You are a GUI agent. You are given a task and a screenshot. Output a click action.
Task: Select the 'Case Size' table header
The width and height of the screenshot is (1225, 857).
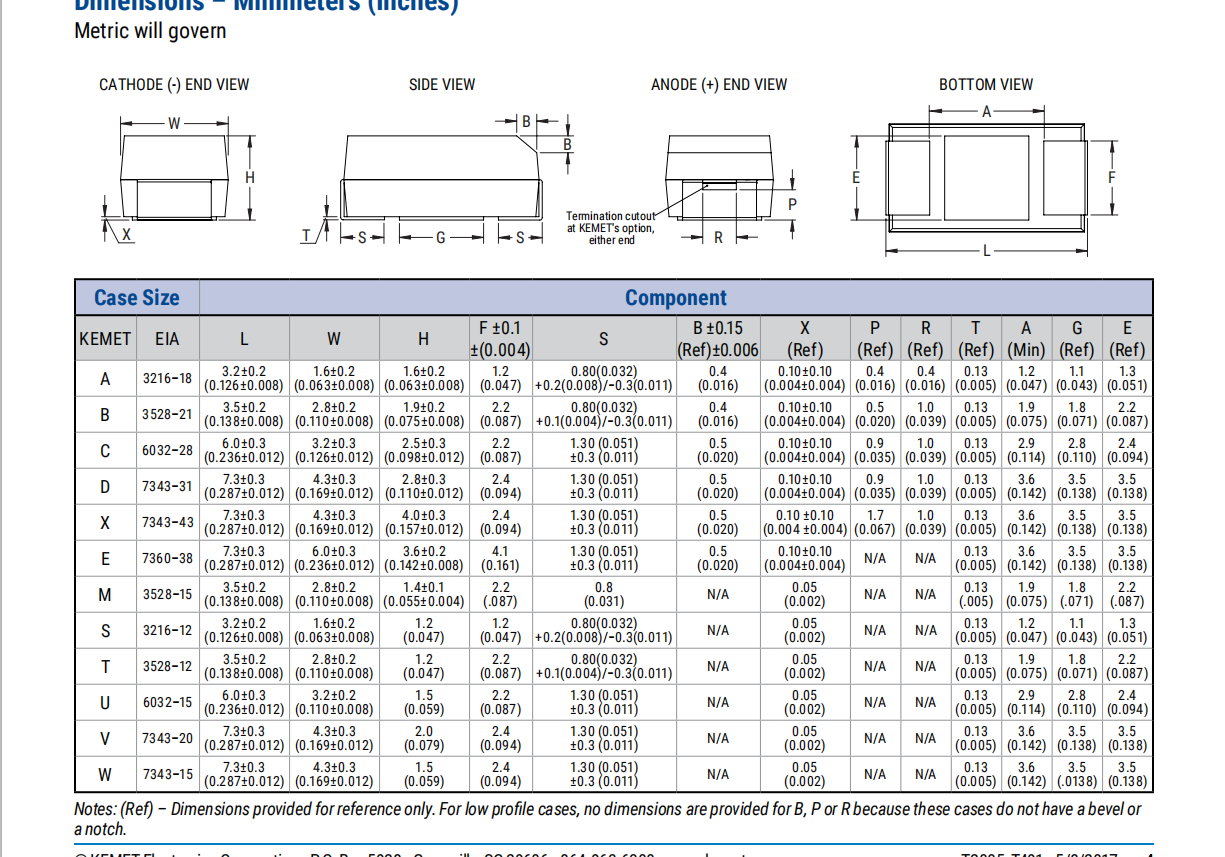pyautogui.click(x=137, y=298)
